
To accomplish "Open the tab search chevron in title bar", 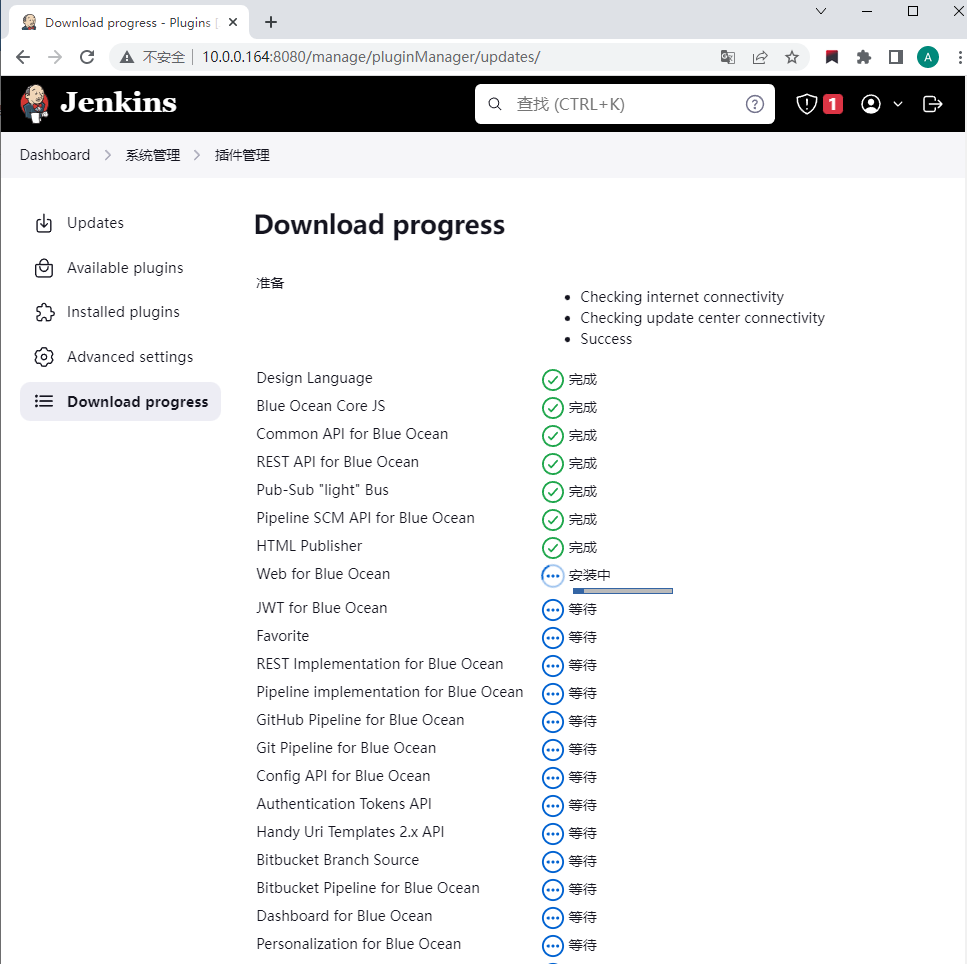I will tap(821, 11).
